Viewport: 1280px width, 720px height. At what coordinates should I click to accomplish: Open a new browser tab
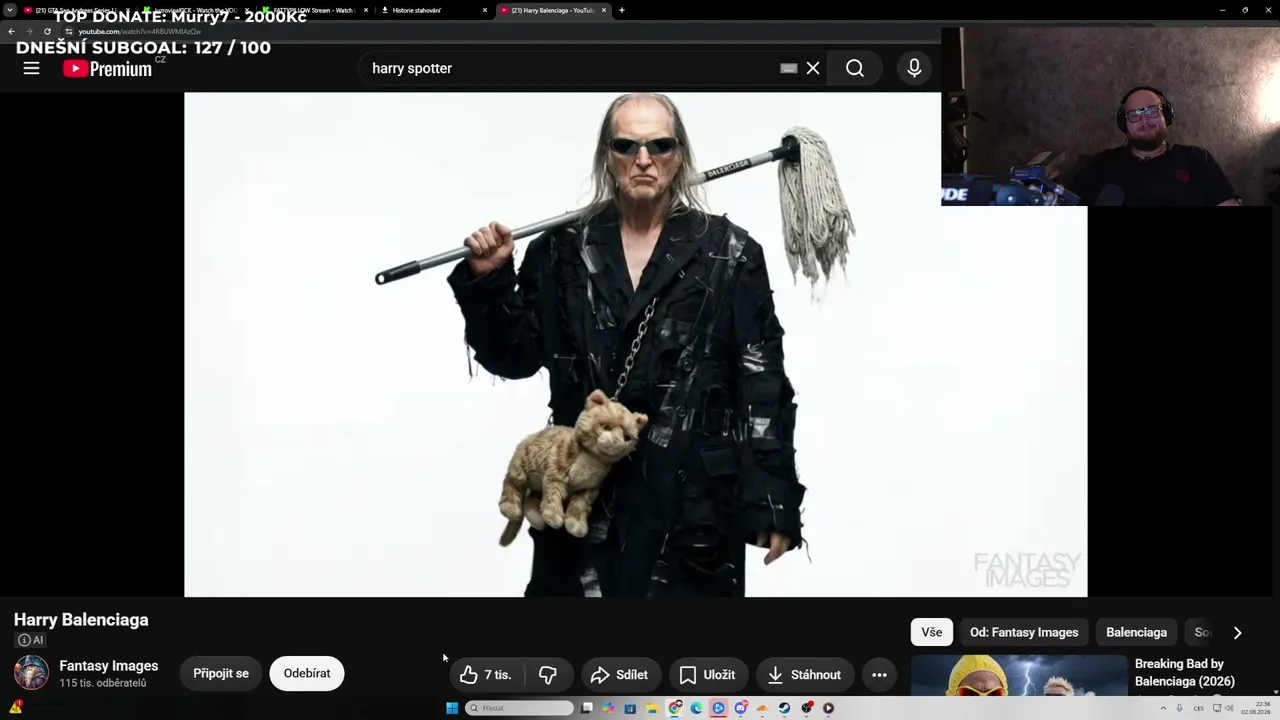point(622,10)
